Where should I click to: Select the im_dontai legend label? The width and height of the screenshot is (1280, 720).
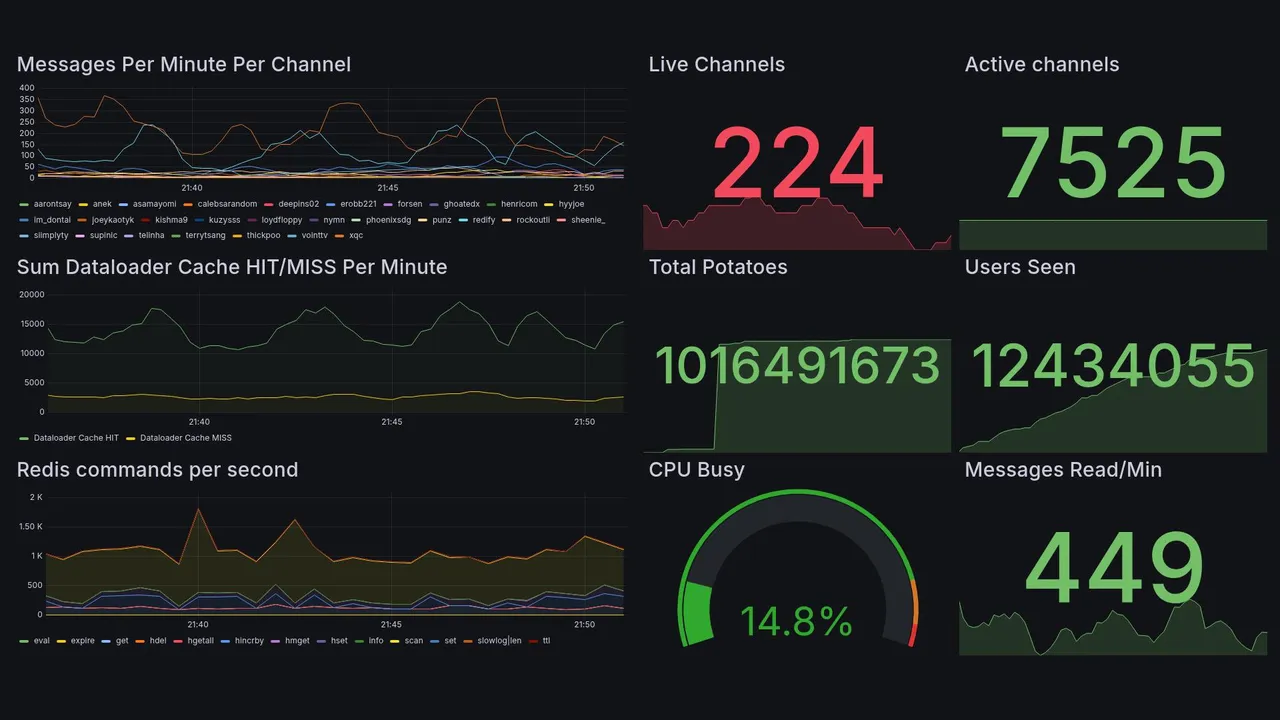(52, 220)
